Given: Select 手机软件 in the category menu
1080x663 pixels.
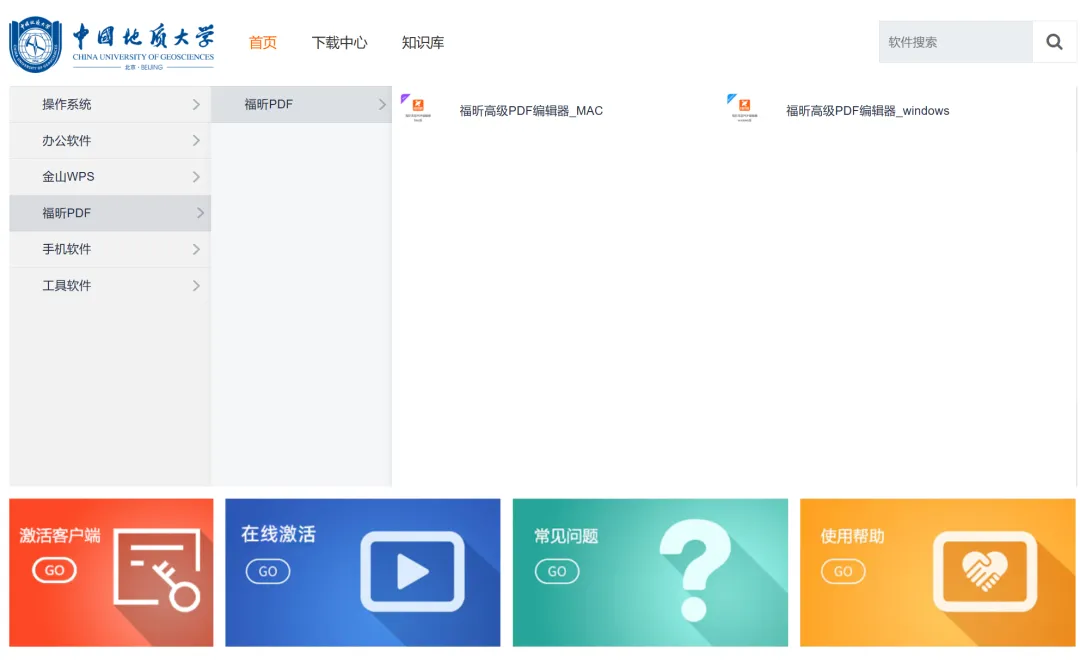Looking at the screenshot, I should tap(110, 249).
